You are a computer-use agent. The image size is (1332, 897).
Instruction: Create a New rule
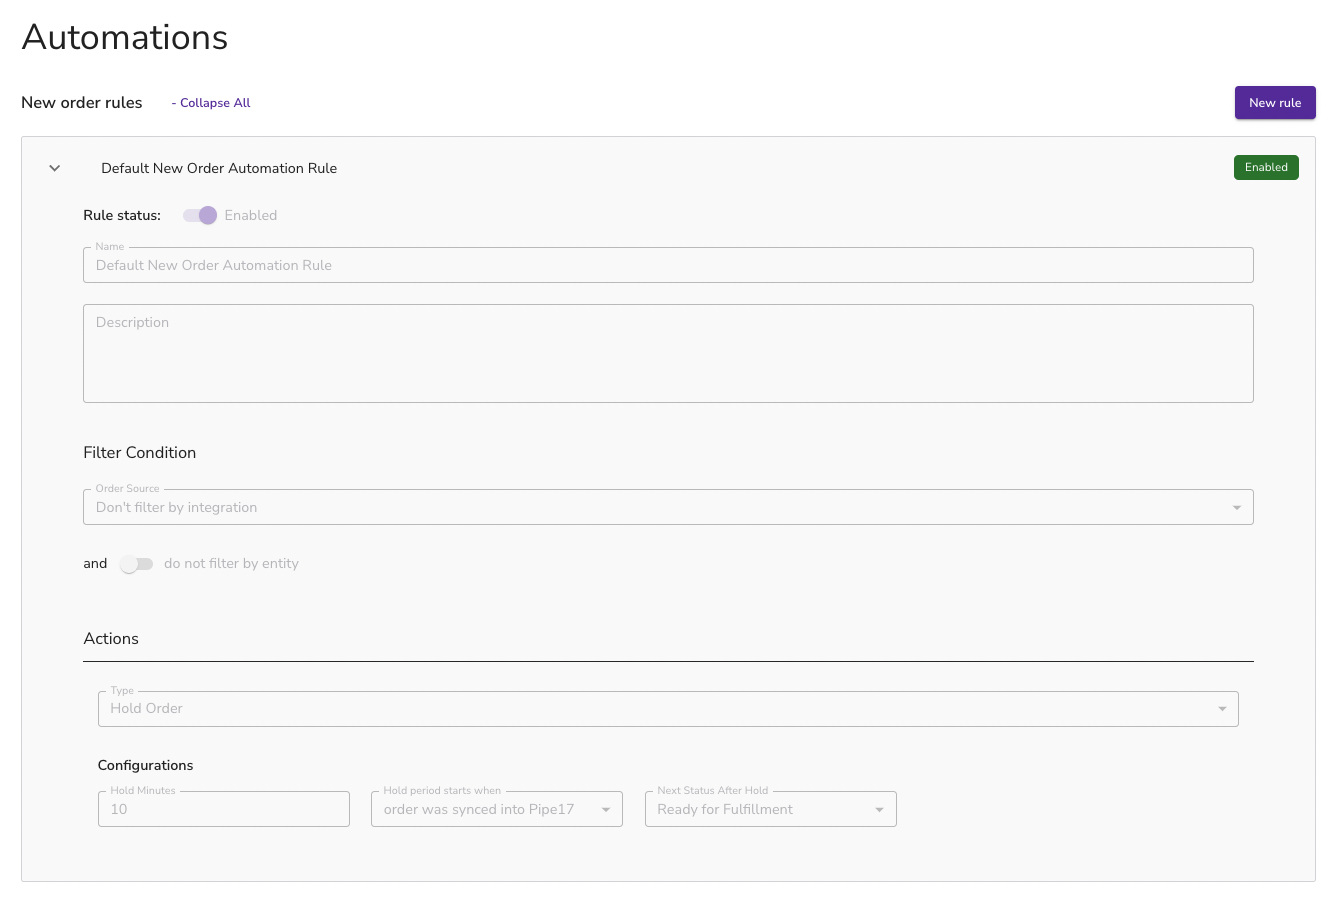[1275, 103]
